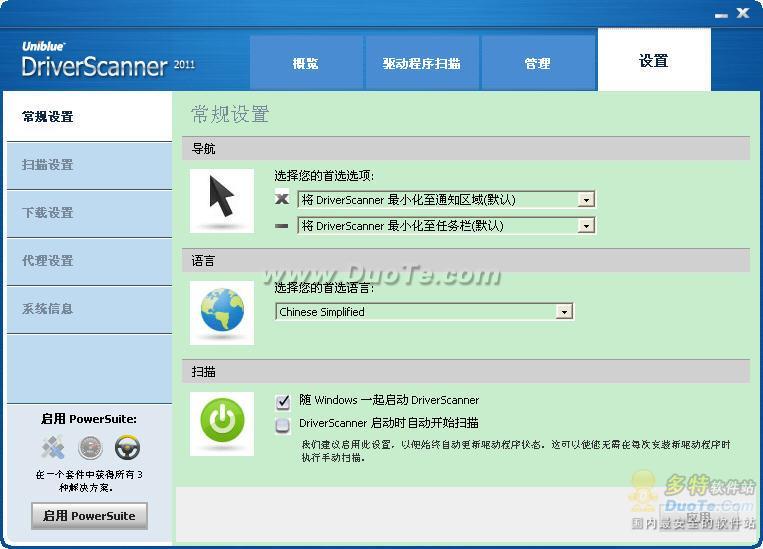Open 下载设置 in the sidebar
This screenshot has height=549, width=763.
[90, 213]
